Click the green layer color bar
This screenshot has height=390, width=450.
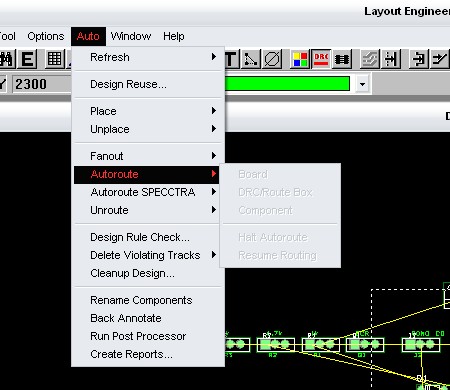point(287,84)
